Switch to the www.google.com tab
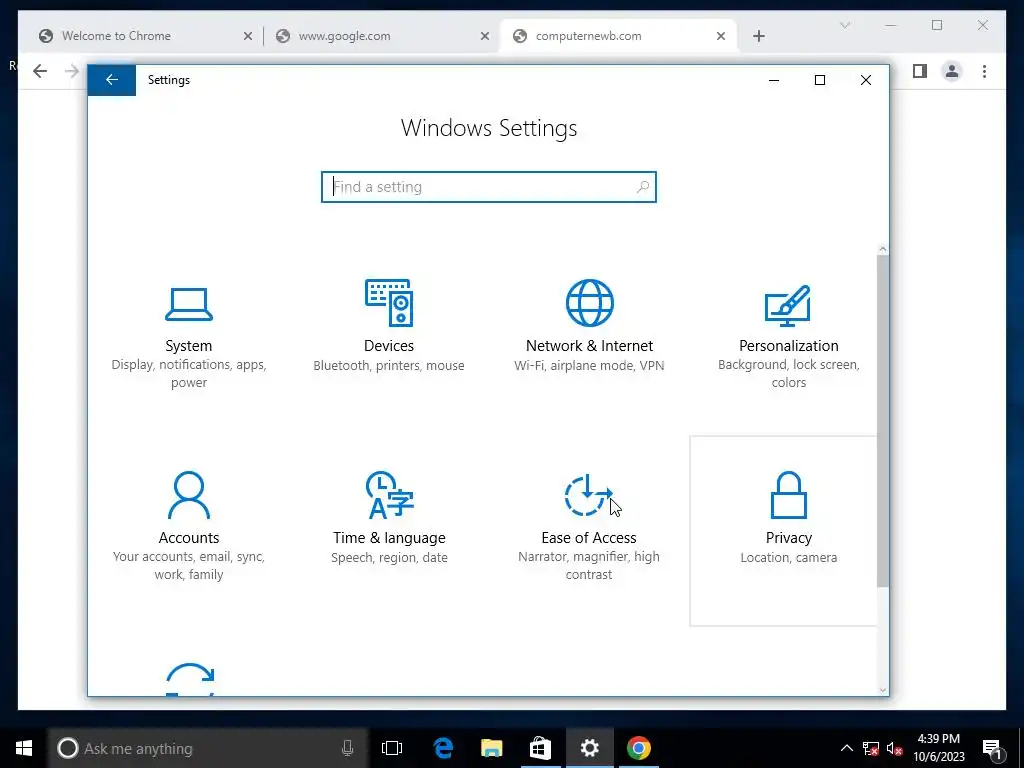This screenshot has width=1024, height=768. (x=382, y=36)
